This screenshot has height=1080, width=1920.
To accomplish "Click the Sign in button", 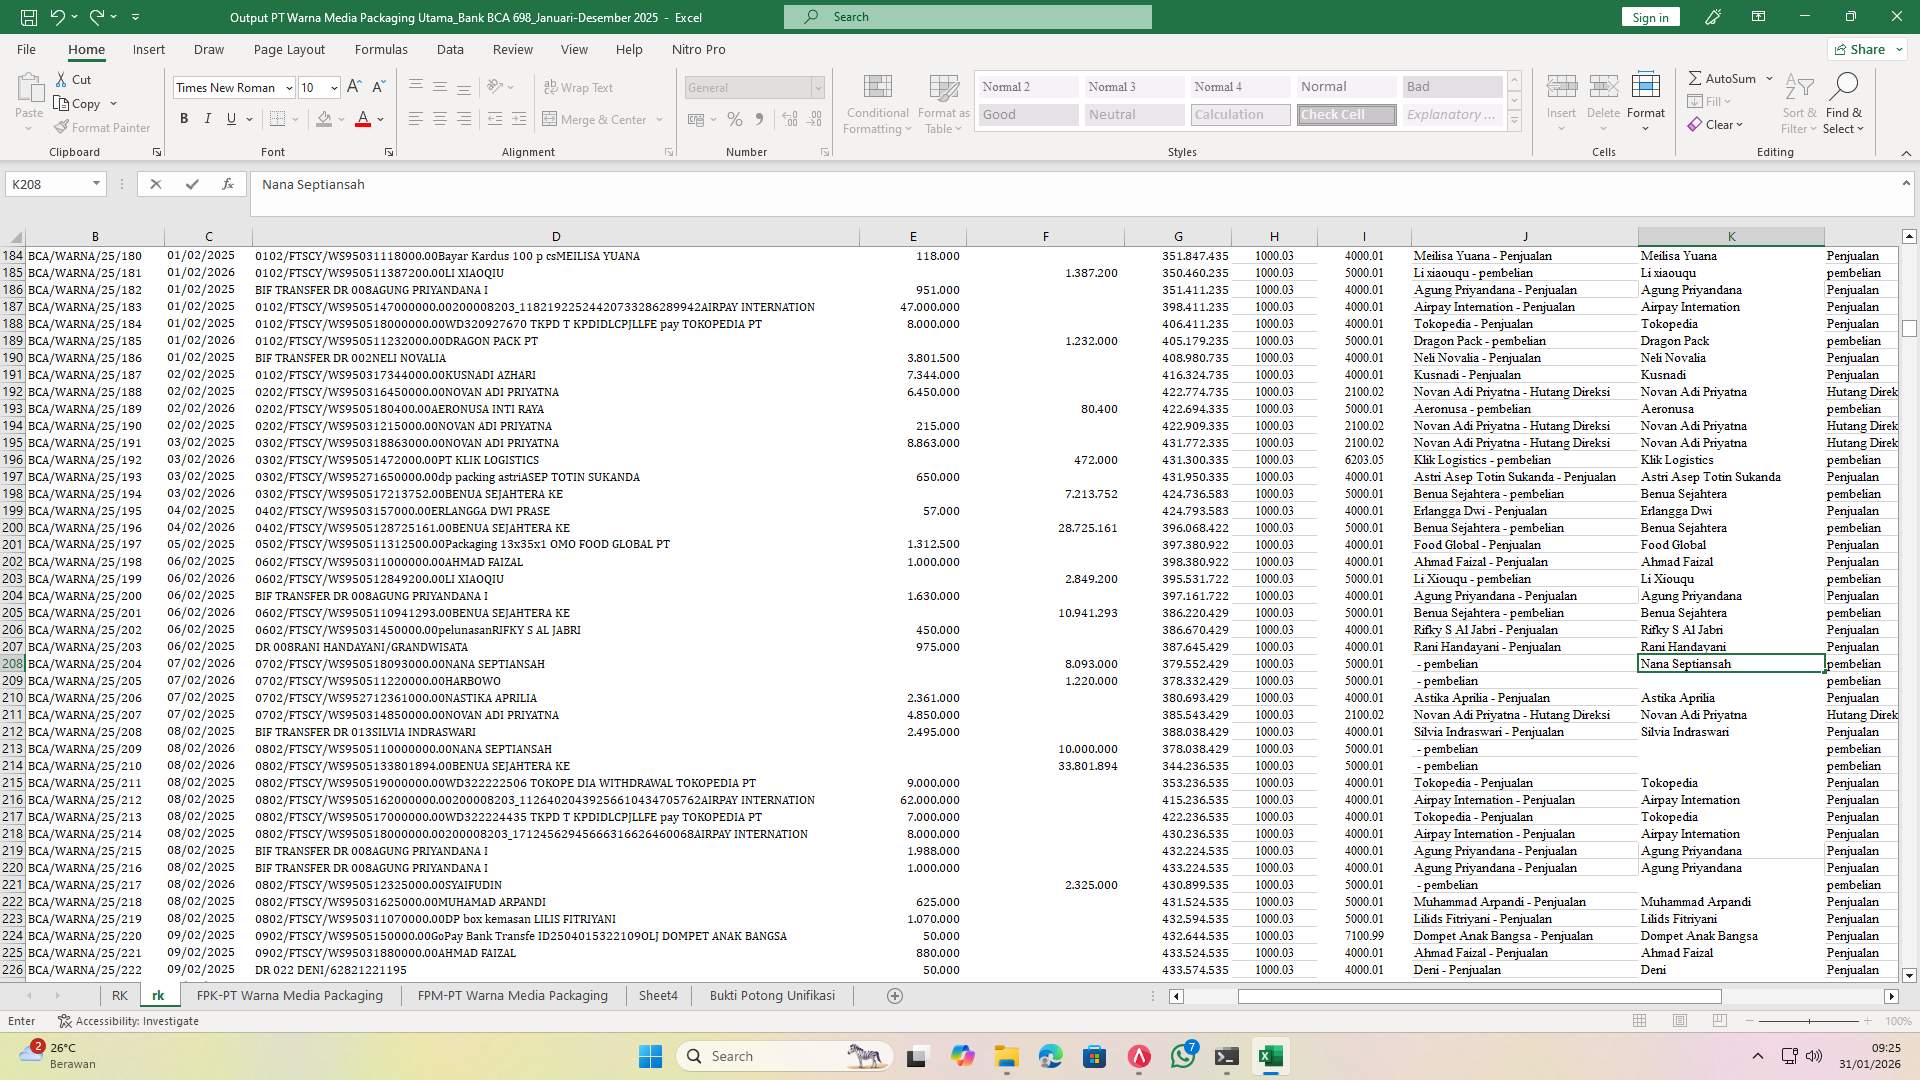I will click(x=1649, y=17).
